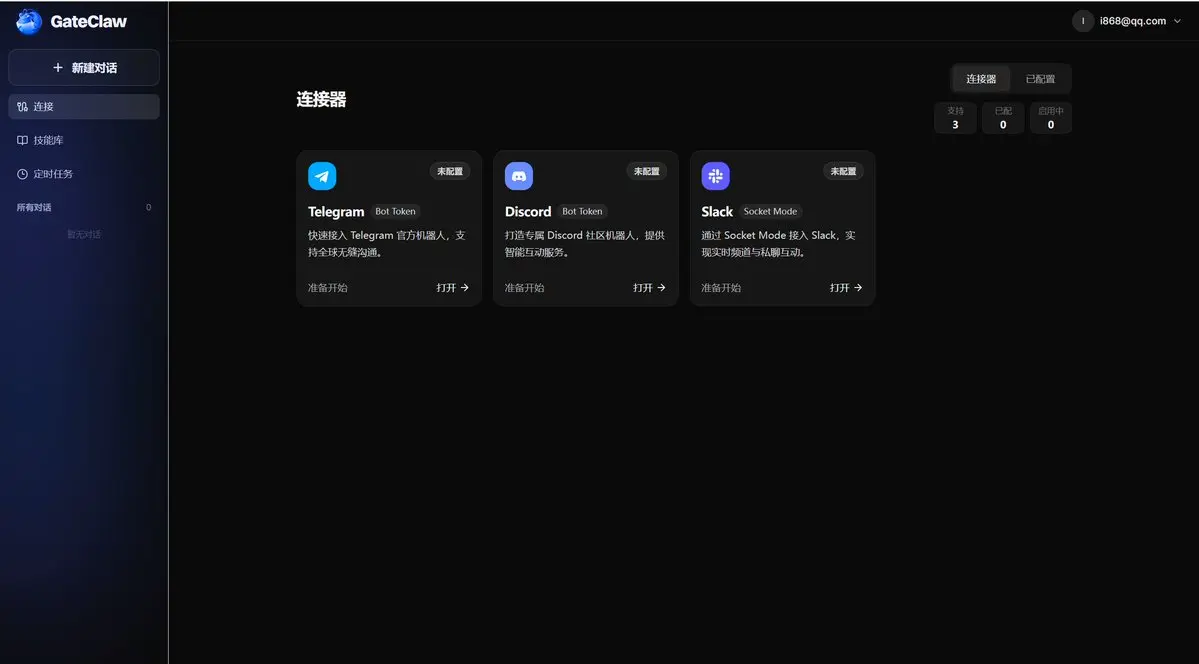This screenshot has height=664, width=1199.
Task: Click the 支持 count stat box
Action: tap(955, 118)
